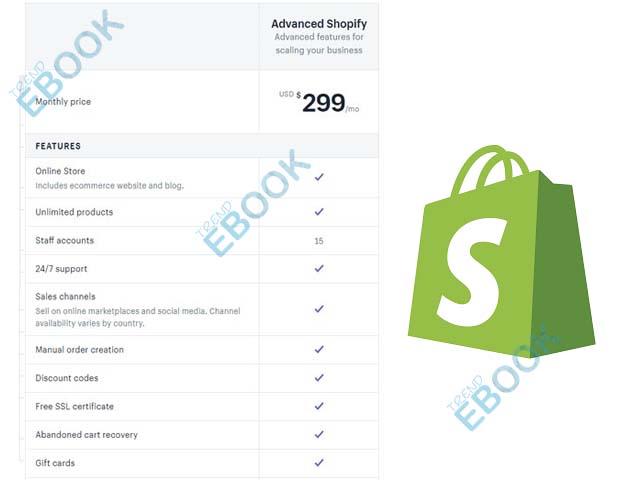The width and height of the screenshot is (640, 480).
Task: Click the Abandoned cart recovery label
Action: pyautogui.click(x=87, y=435)
